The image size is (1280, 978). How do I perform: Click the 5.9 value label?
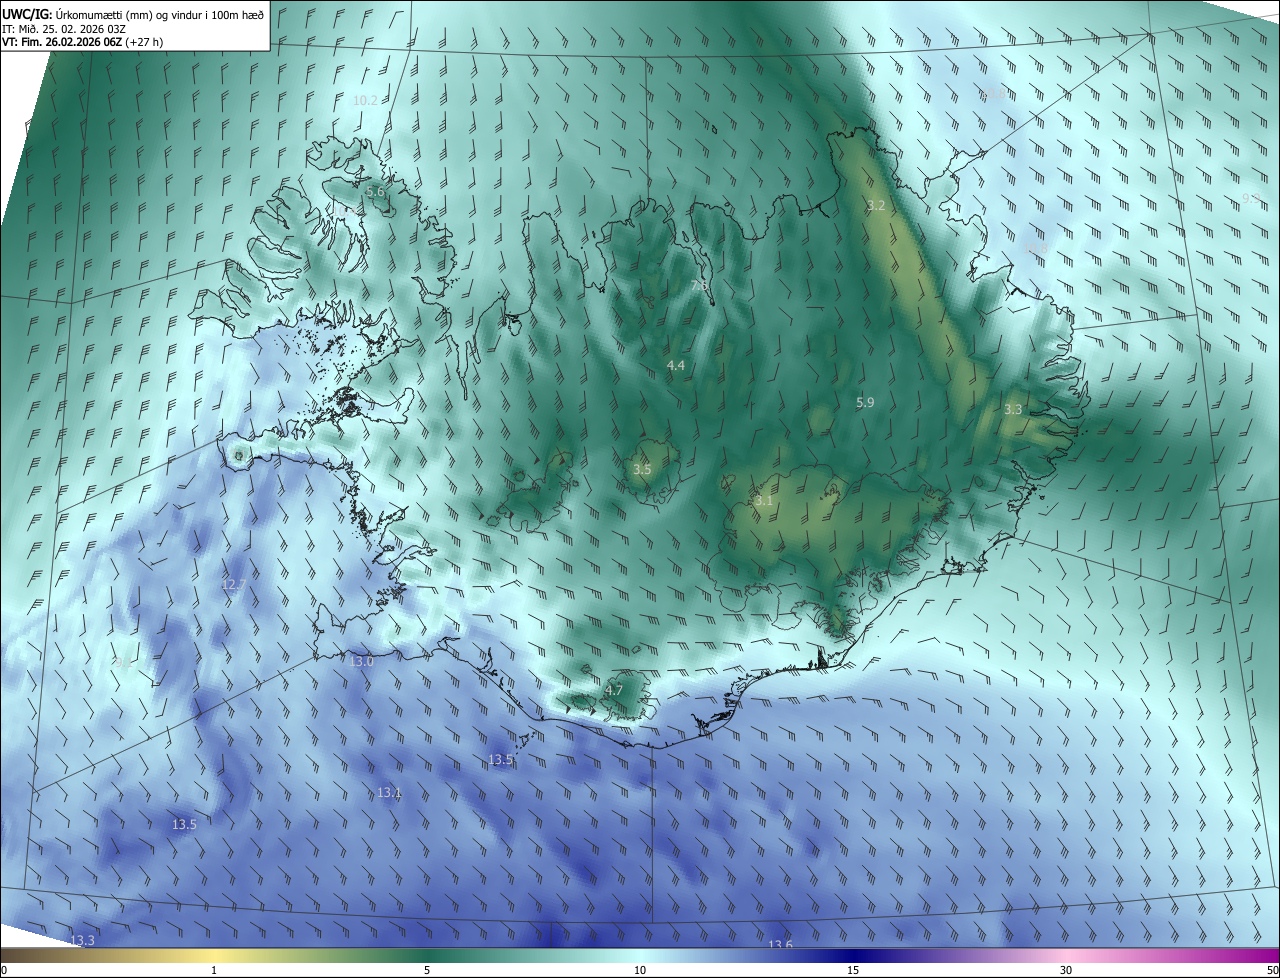click(x=865, y=402)
